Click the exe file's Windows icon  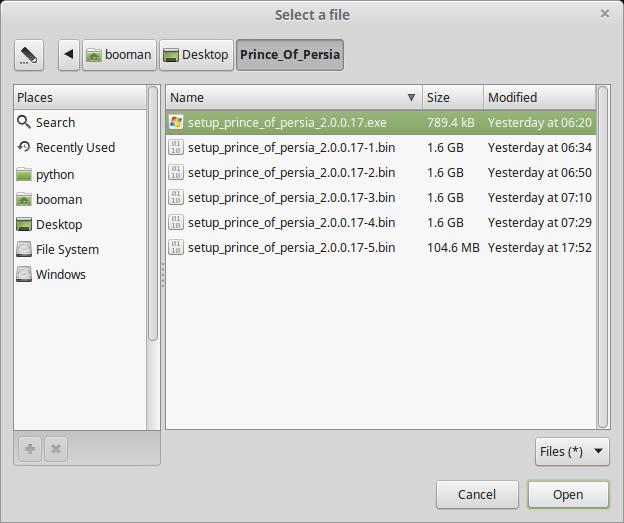[176, 122]
